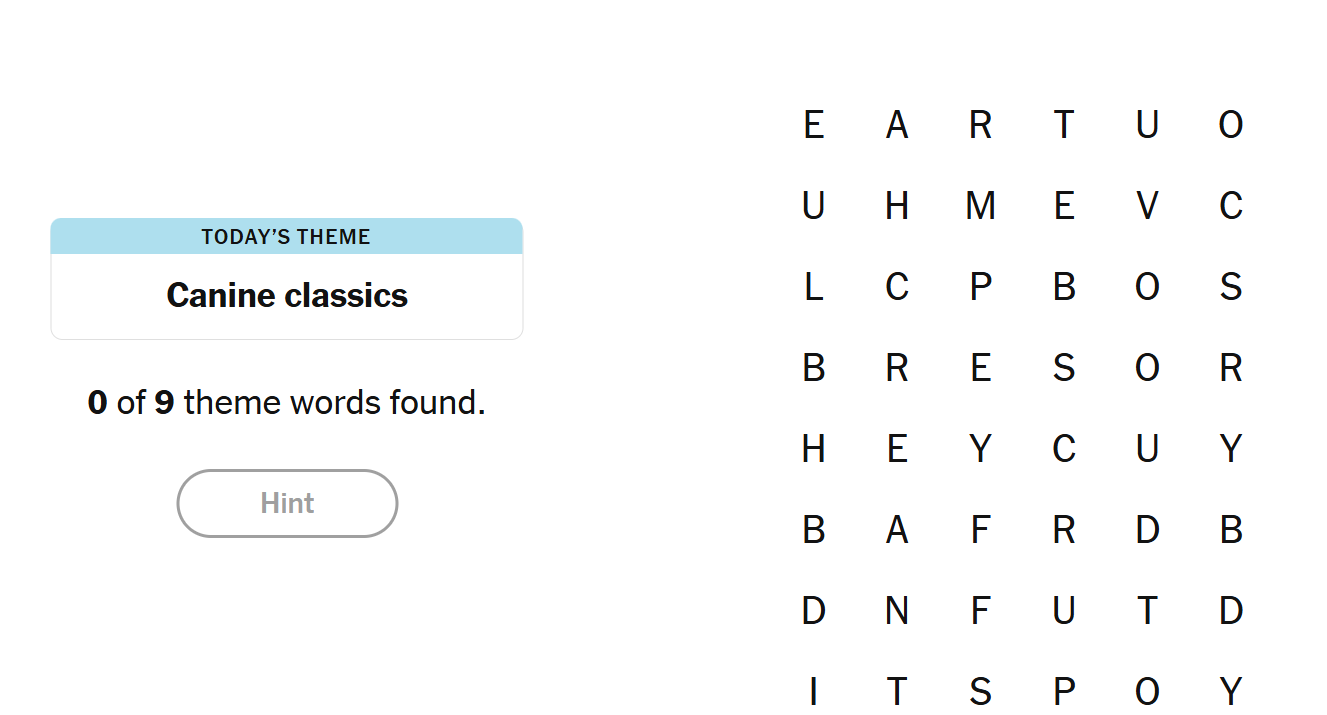The height and width of the screenshot is (715, 1327).
Task: Select the letter Y in the bottom row
Action: tap(1231, 691)
